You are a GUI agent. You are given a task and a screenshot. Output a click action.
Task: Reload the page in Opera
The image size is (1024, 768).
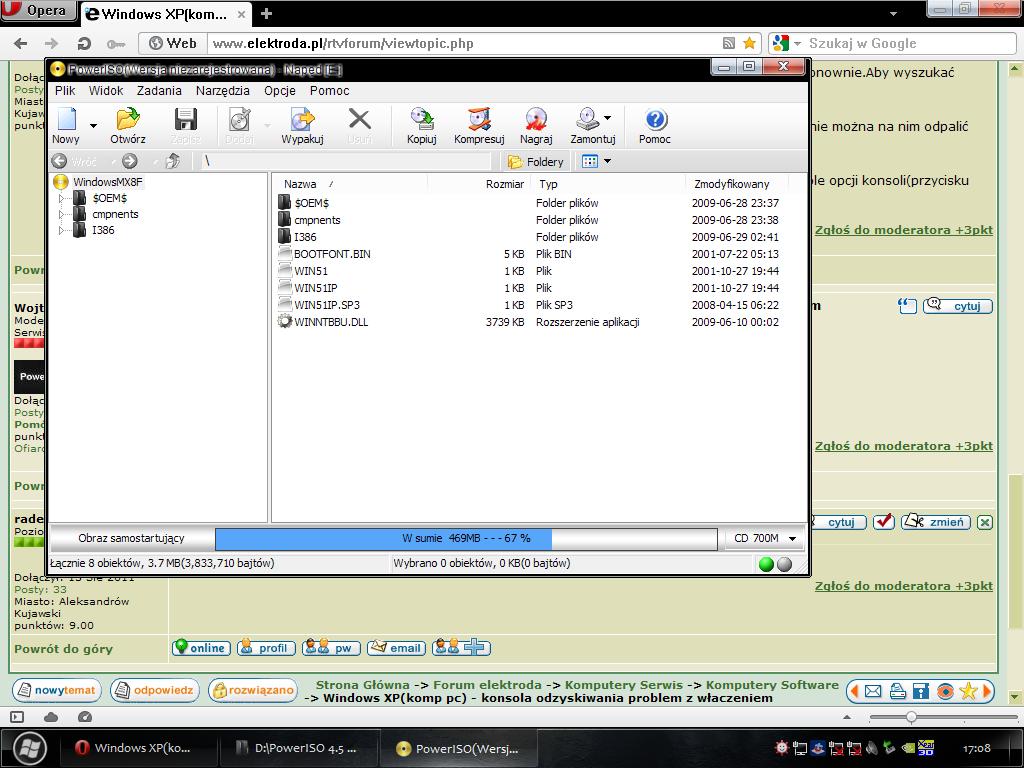coord(84,44)
